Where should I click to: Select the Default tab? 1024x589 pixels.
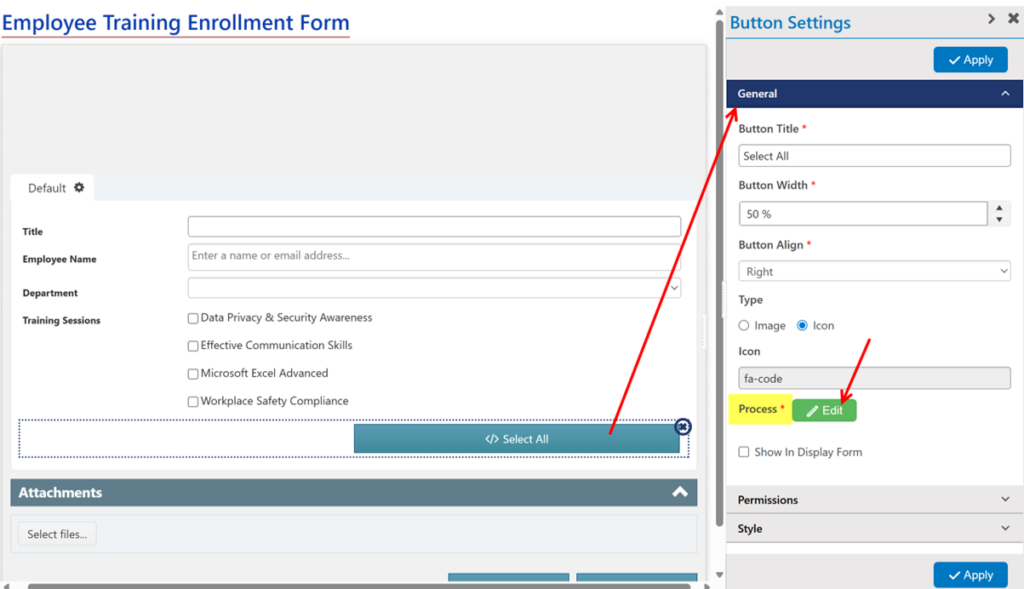(x=47, y=188)
